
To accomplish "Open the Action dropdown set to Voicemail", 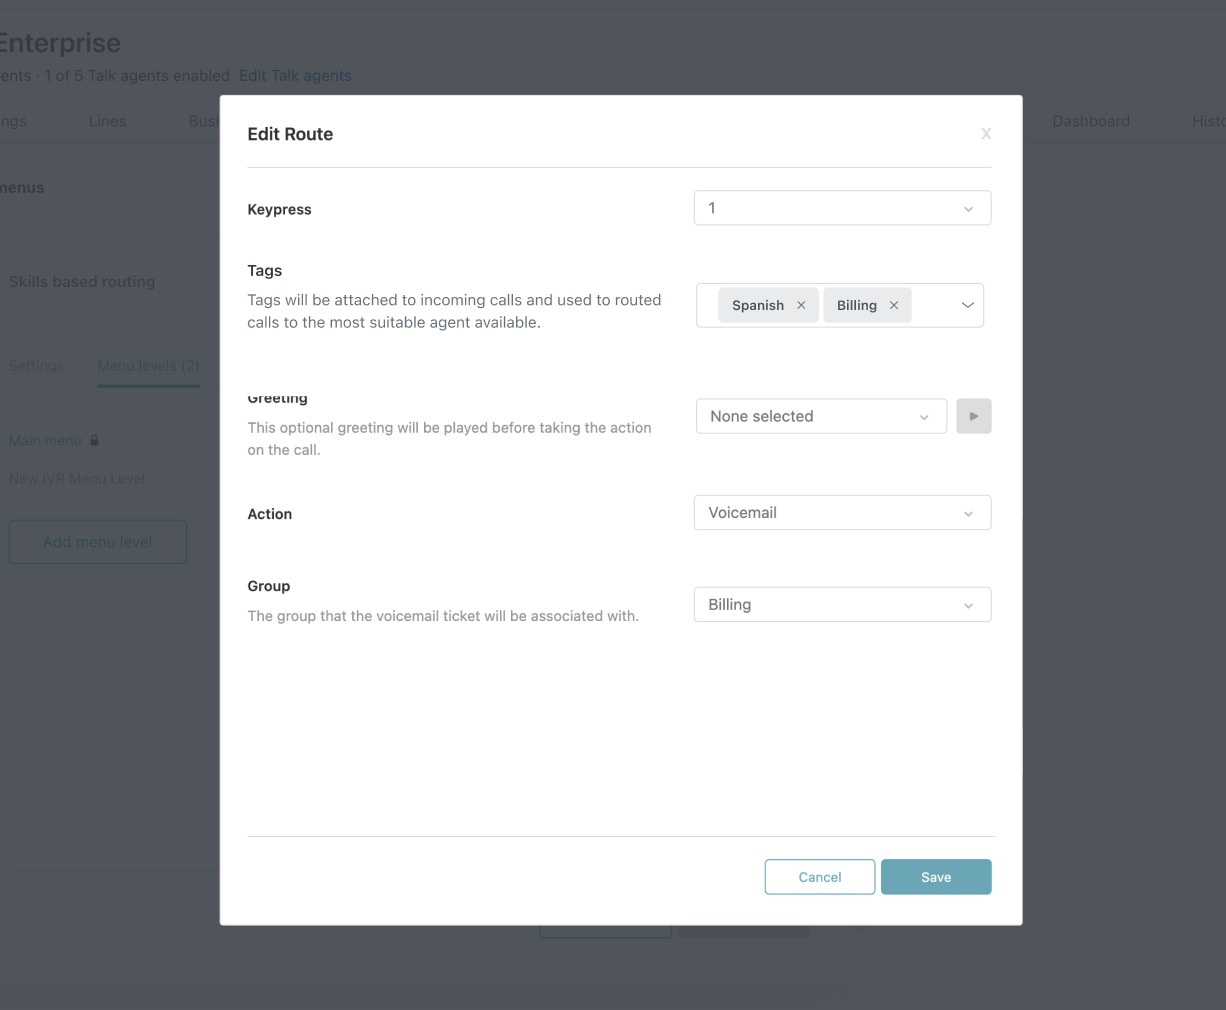I will click(842, 513).
